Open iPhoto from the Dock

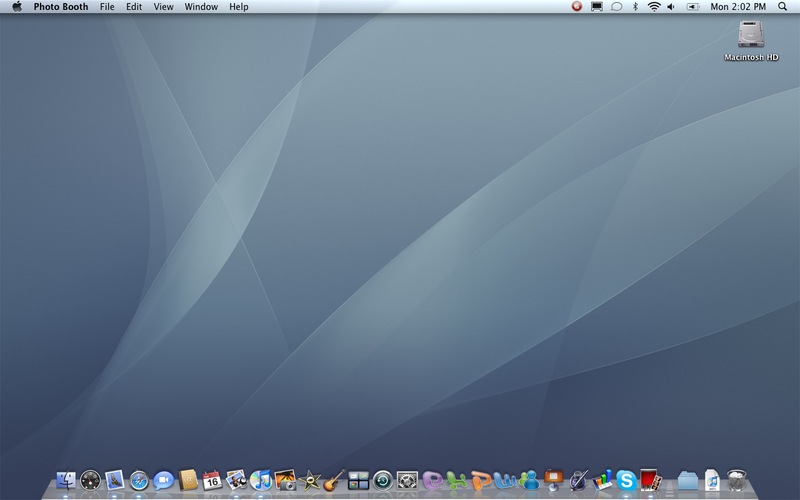pyautogui.click(x=285, y=480)
